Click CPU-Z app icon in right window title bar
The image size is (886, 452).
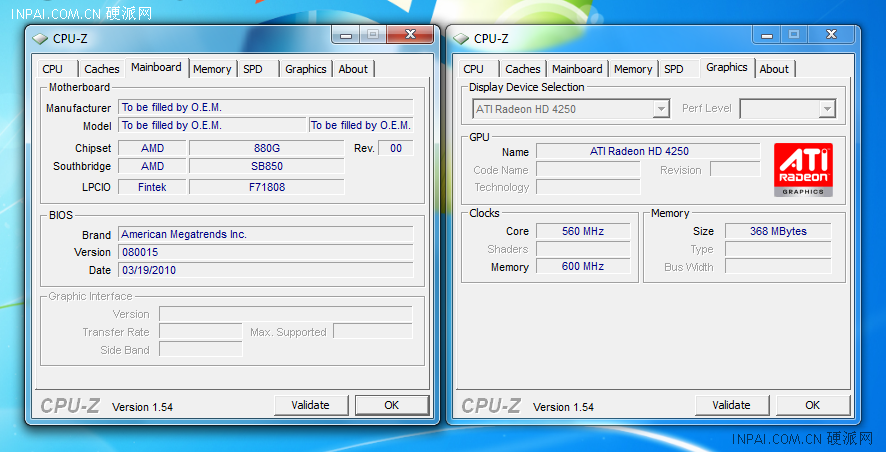pos(461,38)
